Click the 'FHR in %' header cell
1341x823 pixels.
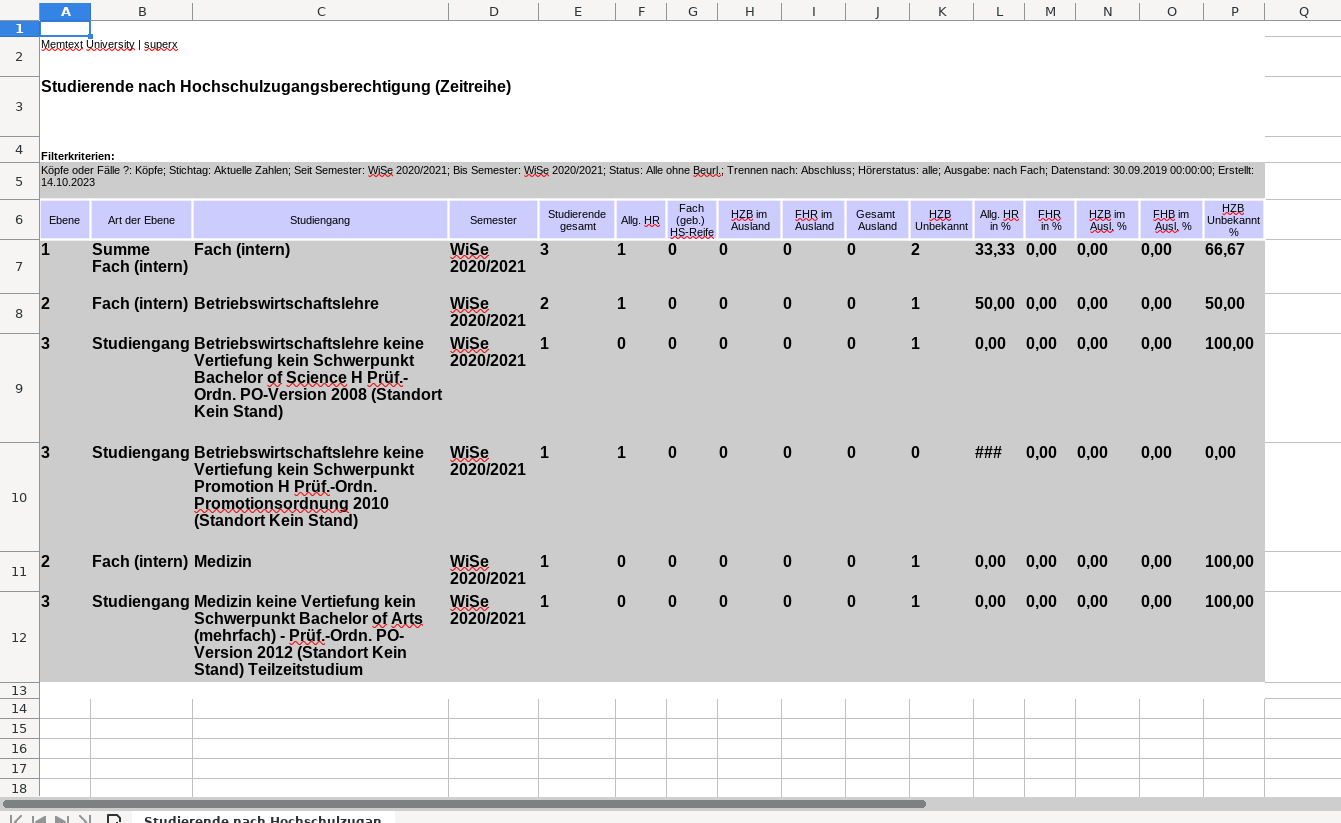(1050, 220)
